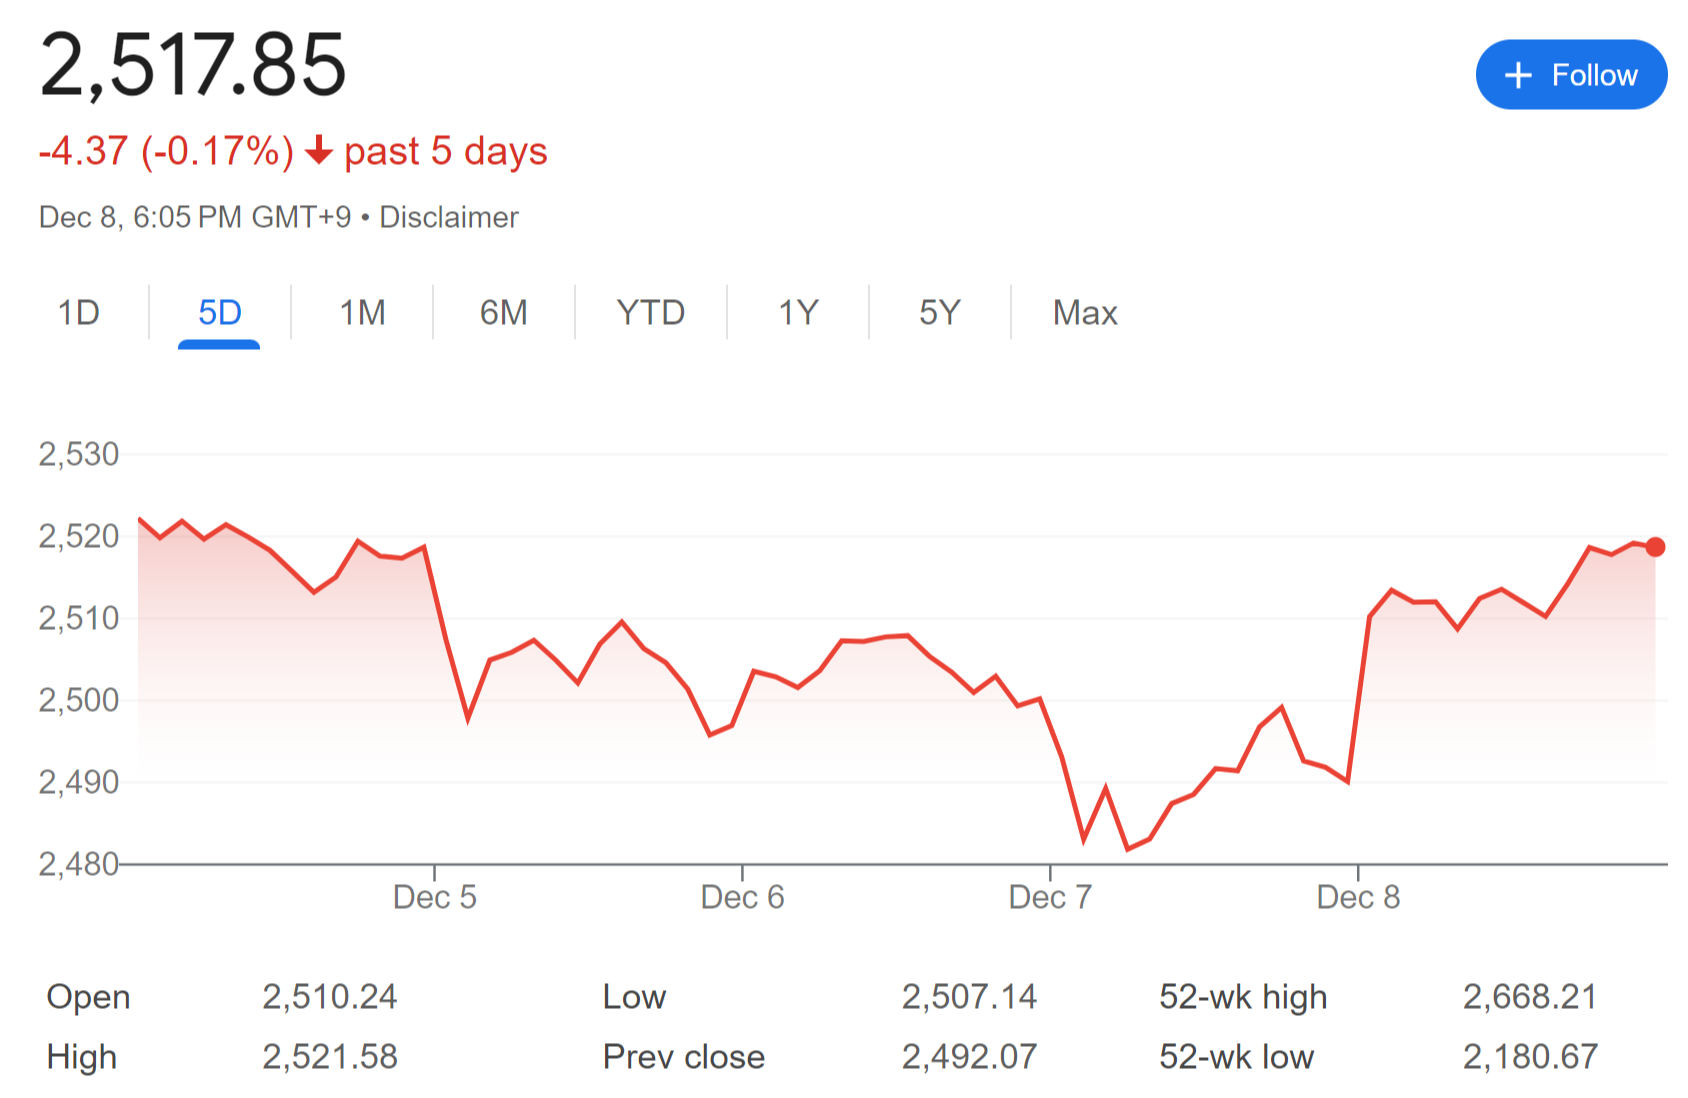
Task: Click the Dec 7 axis label
Action: click(x=1050, y=897)
